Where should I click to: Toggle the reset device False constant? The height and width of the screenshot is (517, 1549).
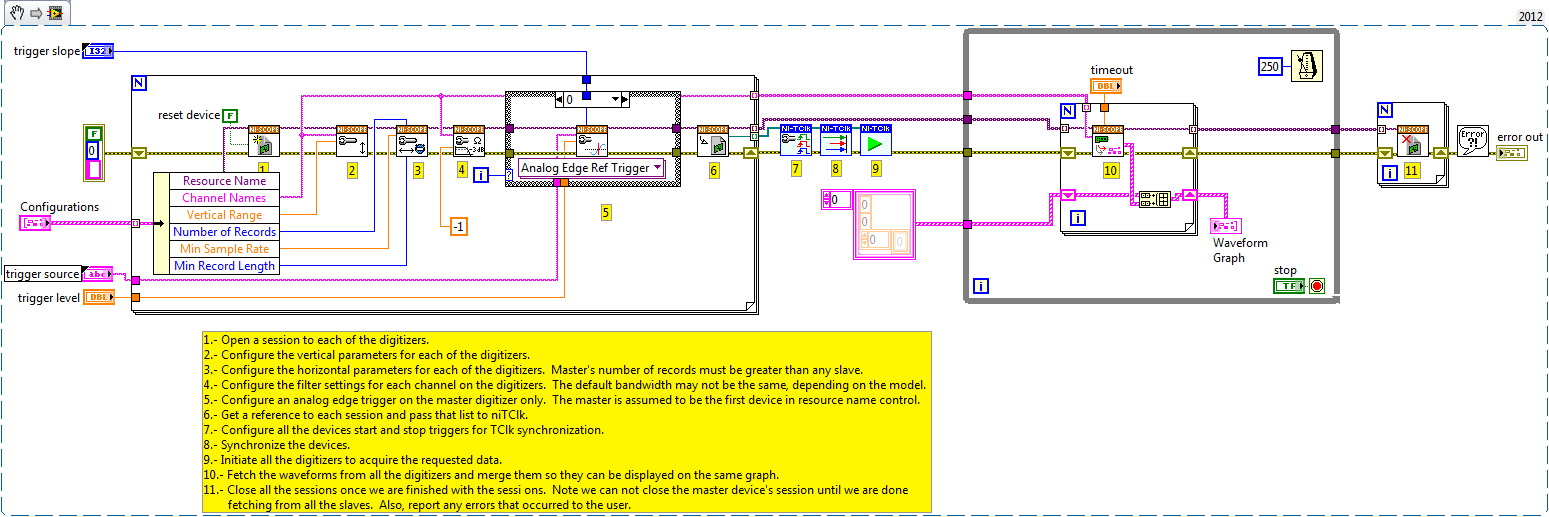[x=230, y=115]
